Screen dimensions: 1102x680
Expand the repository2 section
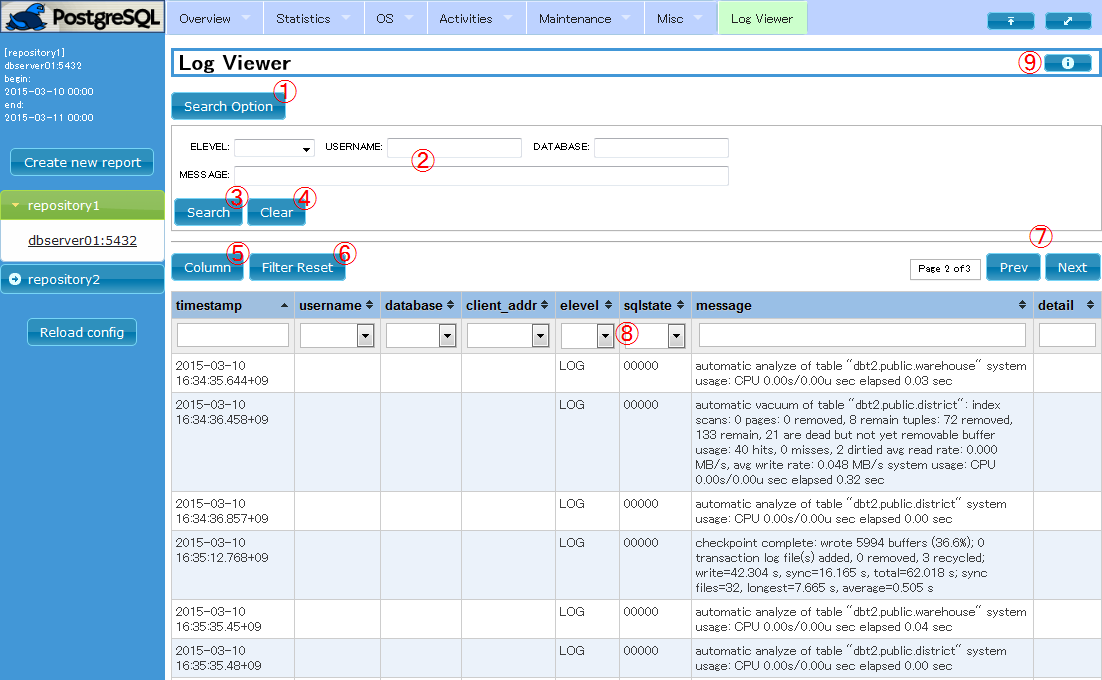tap(82, 279)
